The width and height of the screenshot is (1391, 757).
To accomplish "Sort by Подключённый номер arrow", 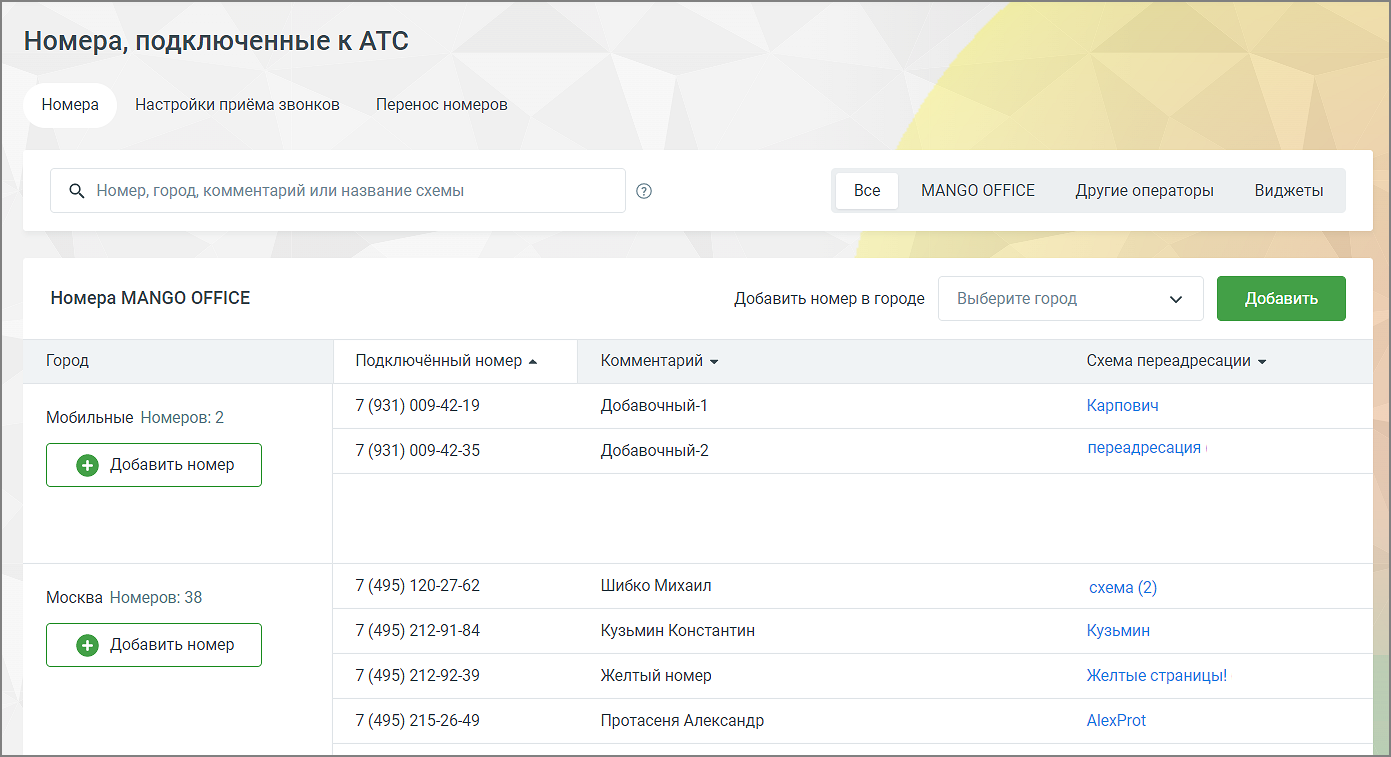I will 533,362.
